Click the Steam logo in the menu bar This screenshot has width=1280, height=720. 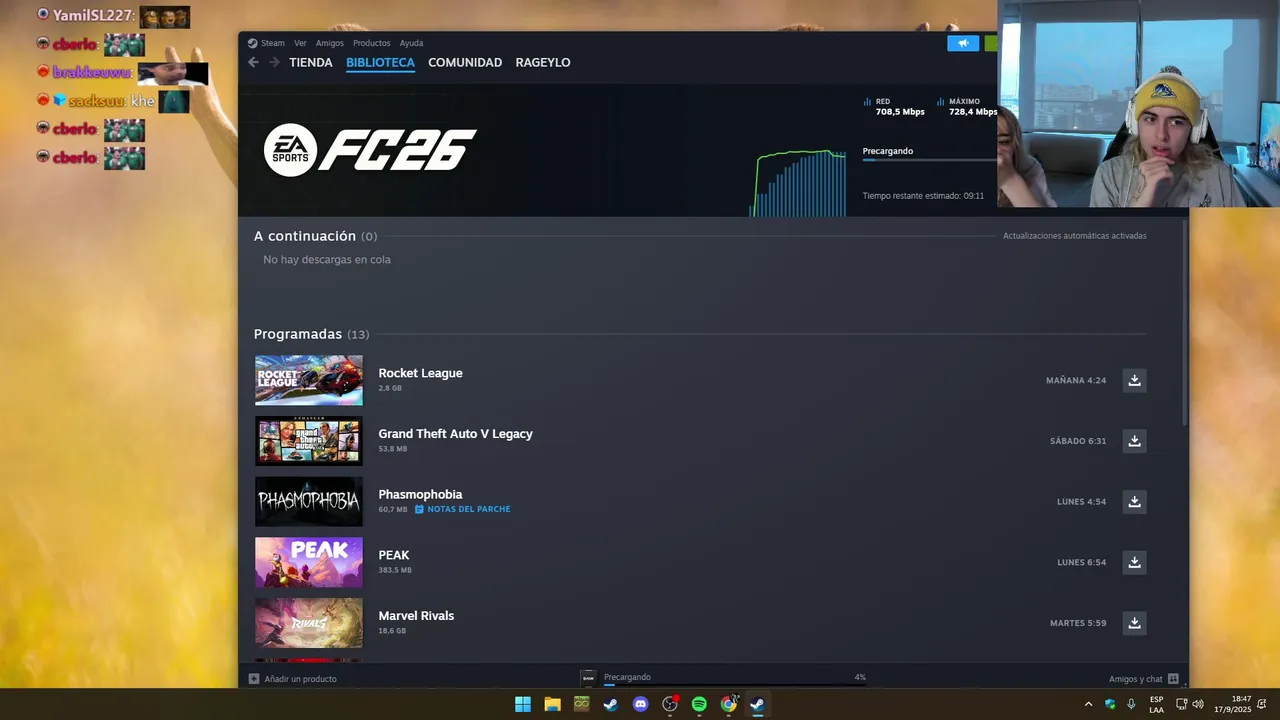coord(253,43)
